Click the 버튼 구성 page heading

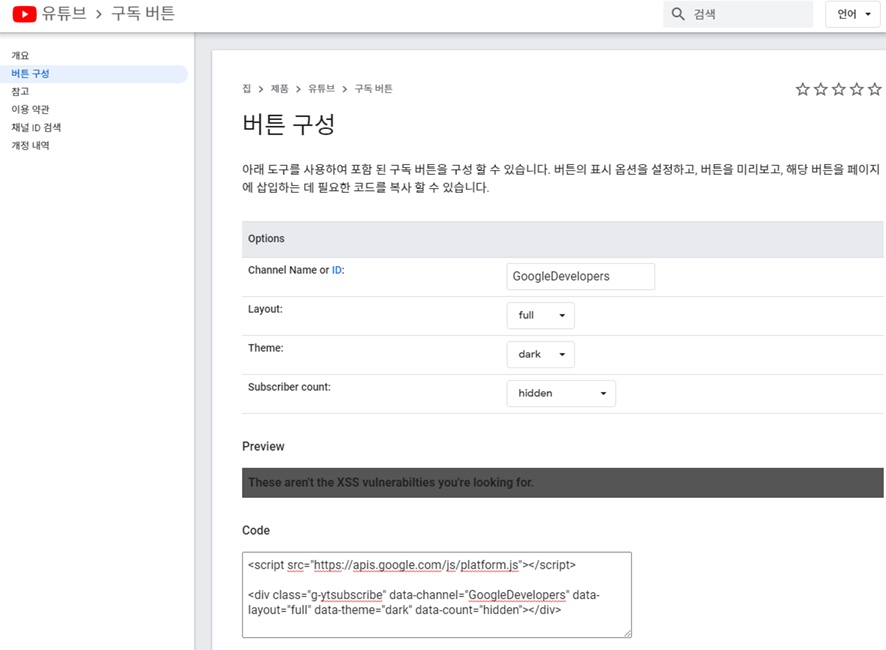289,124
